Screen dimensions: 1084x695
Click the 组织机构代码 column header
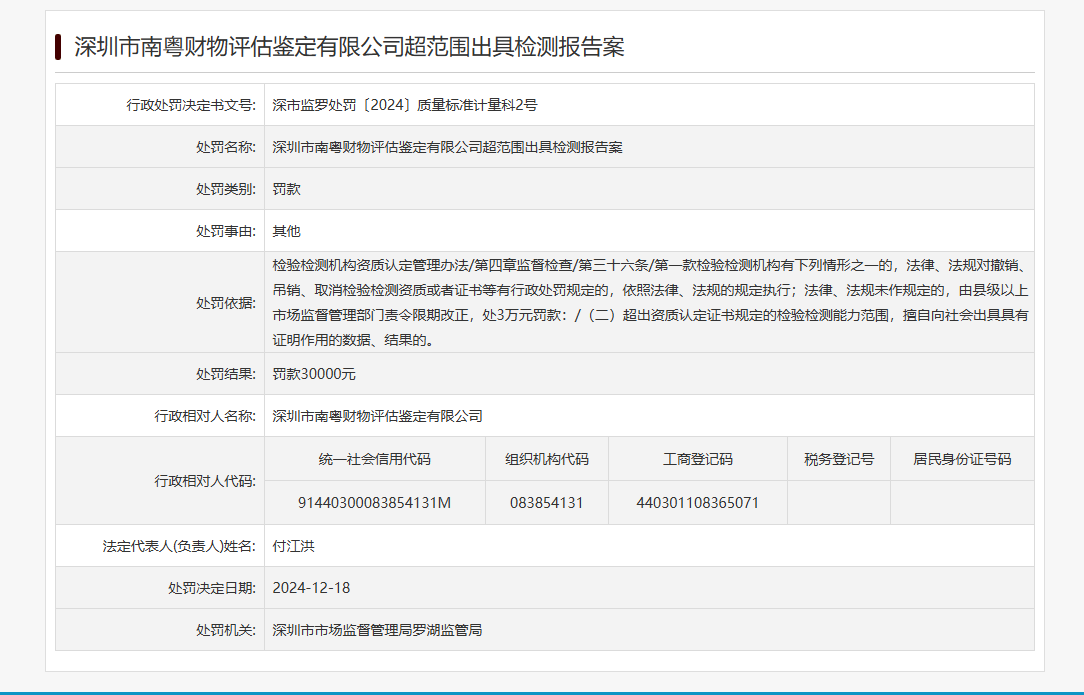pos(547,459)
